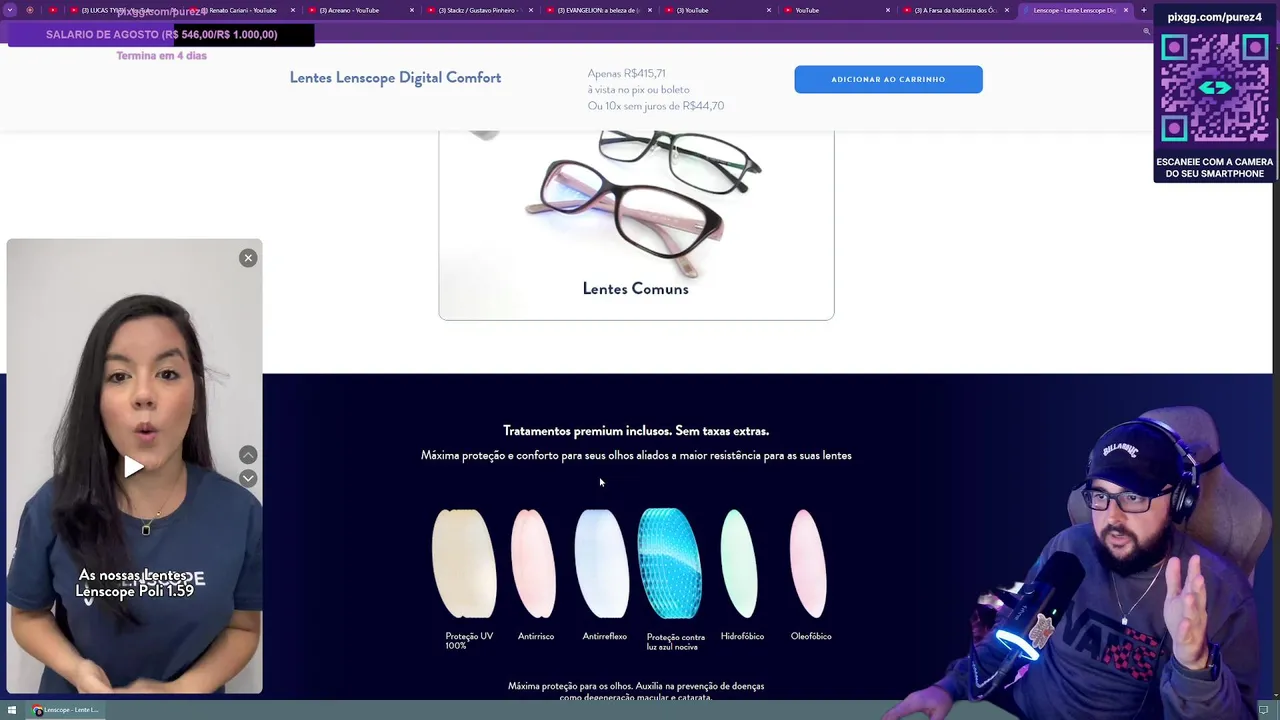
Task: Go to previous video with up chevron
Action: pos(248,455)
